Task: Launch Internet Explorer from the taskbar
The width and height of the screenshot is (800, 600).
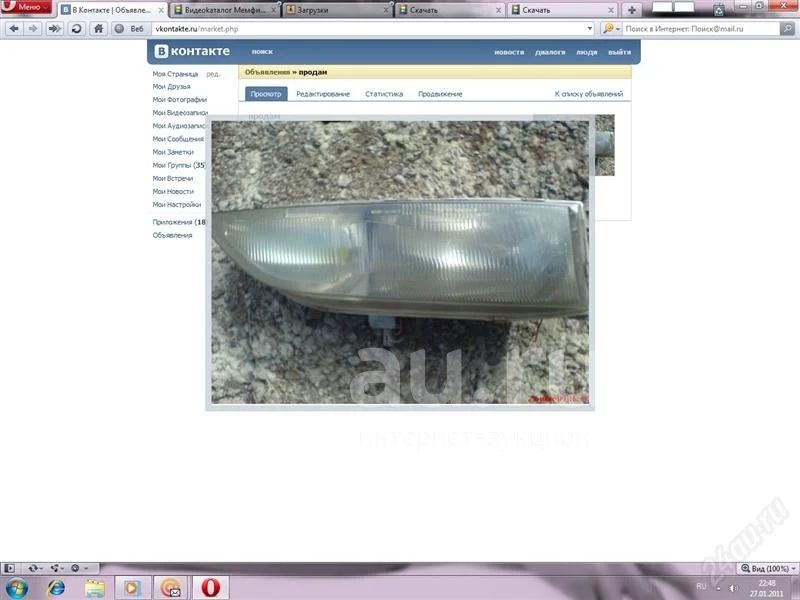Action: tap(55, 588)
